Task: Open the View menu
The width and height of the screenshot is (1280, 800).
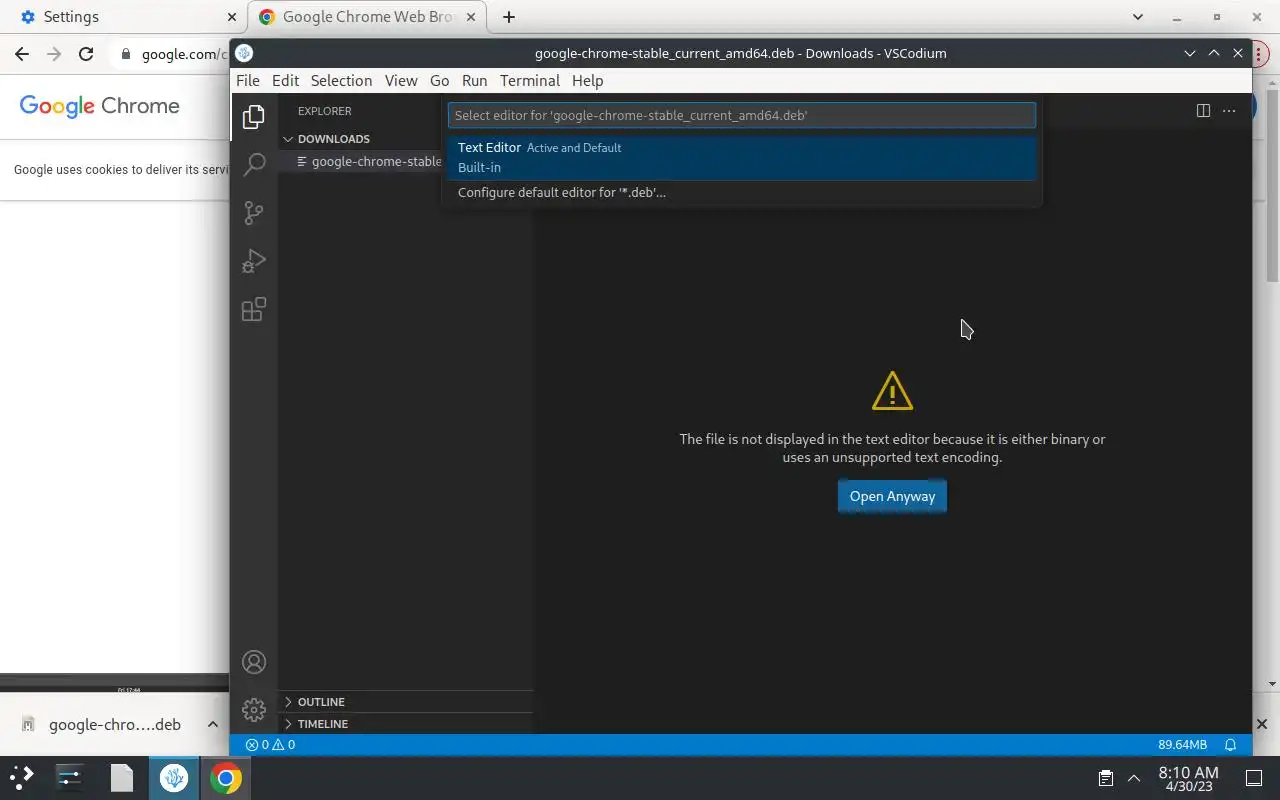Action: (401, 81)
